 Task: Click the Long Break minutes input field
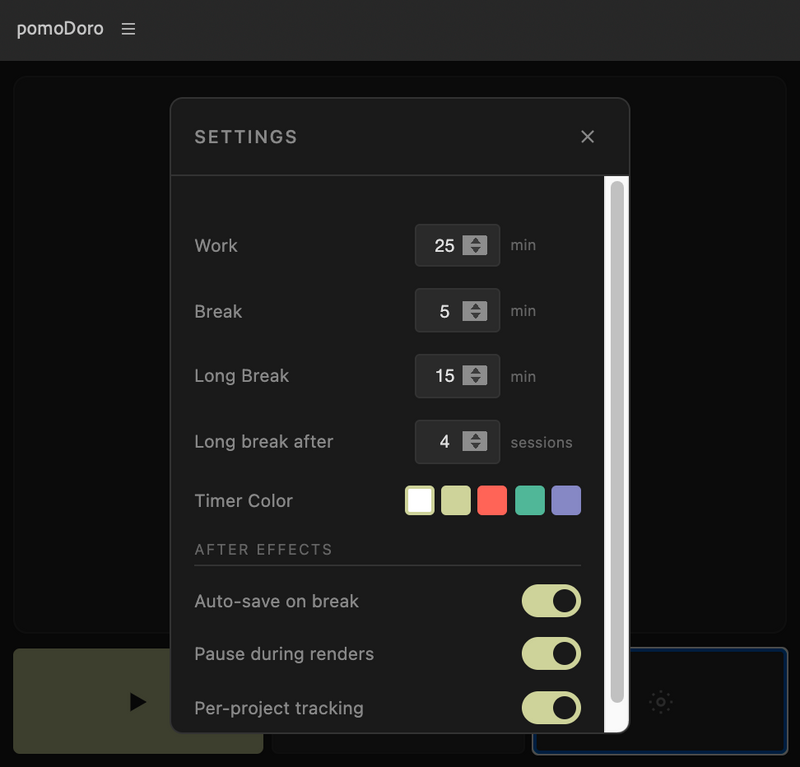point(457,376)
